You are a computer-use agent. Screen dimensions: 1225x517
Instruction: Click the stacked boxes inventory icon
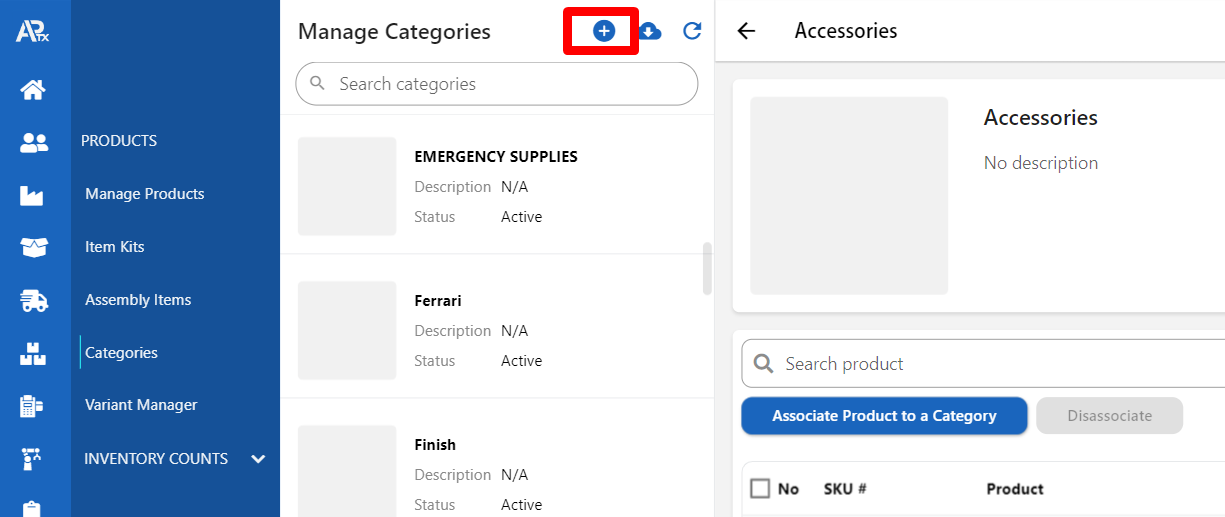[x=33, y=353]
